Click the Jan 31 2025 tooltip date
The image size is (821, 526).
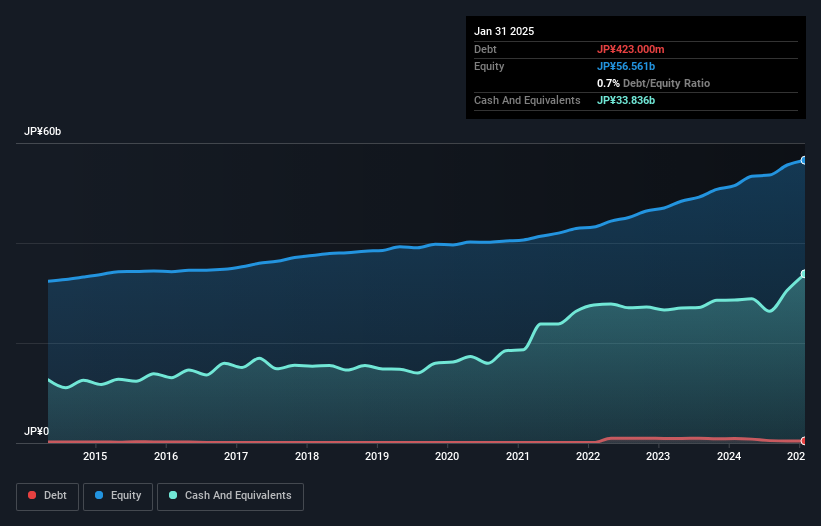(504, 31)
